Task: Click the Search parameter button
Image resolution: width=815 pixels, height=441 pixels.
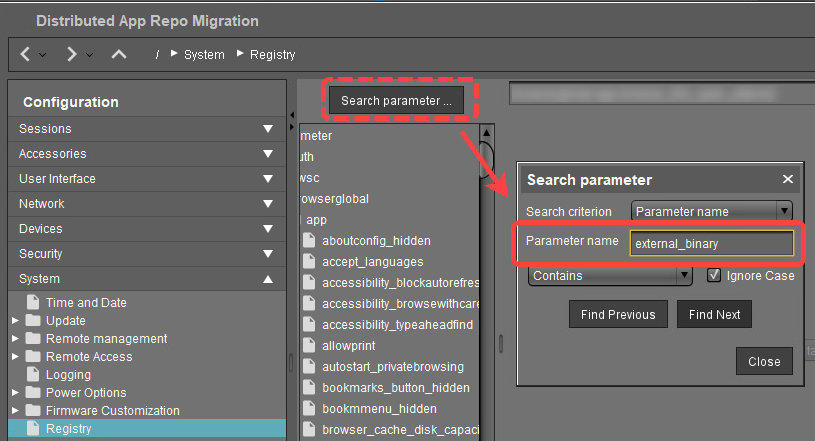Action: 396,101
